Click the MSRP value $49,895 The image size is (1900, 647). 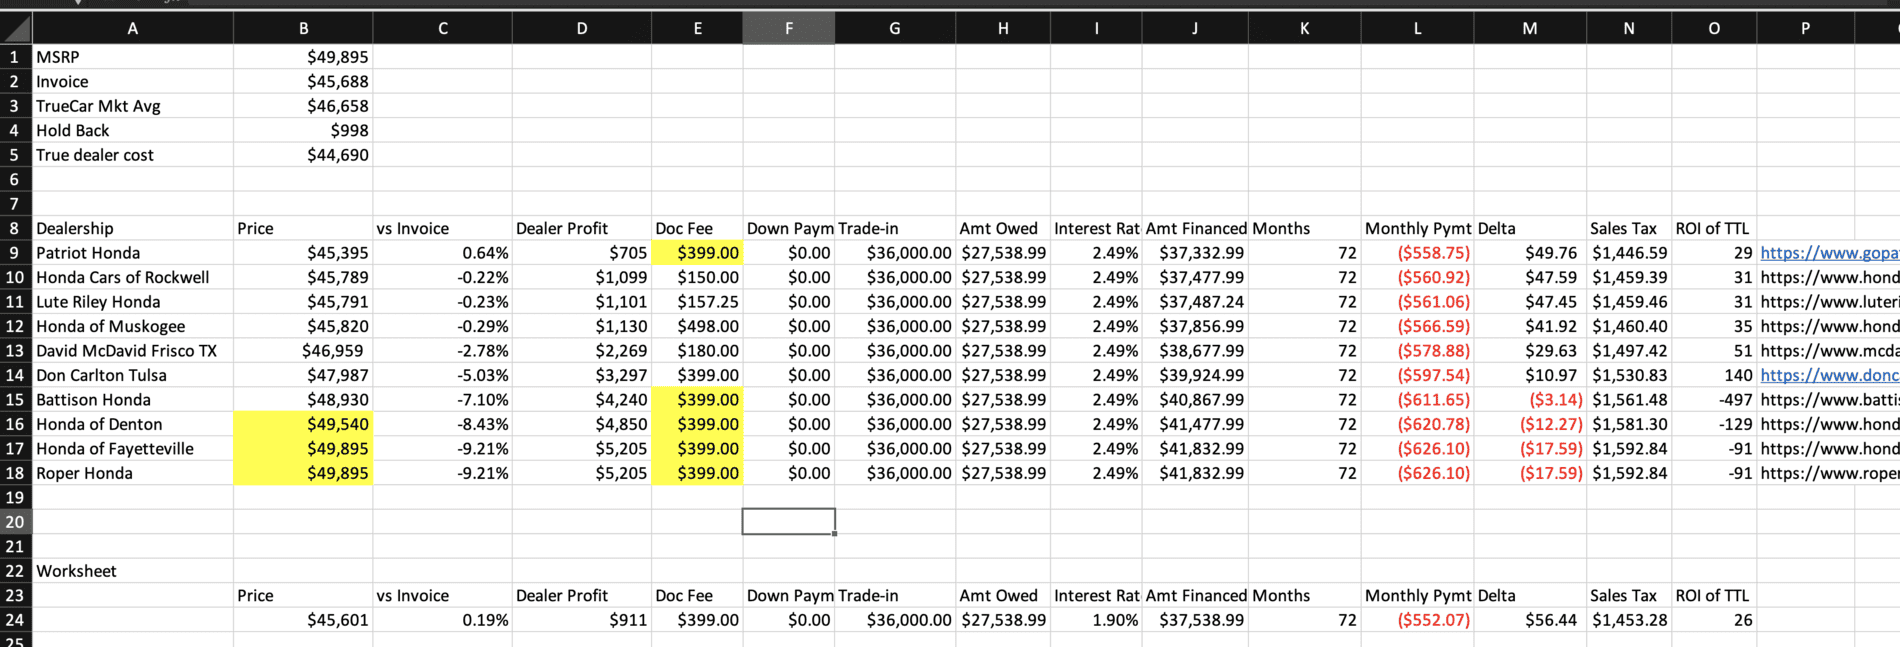coord(303,57)
